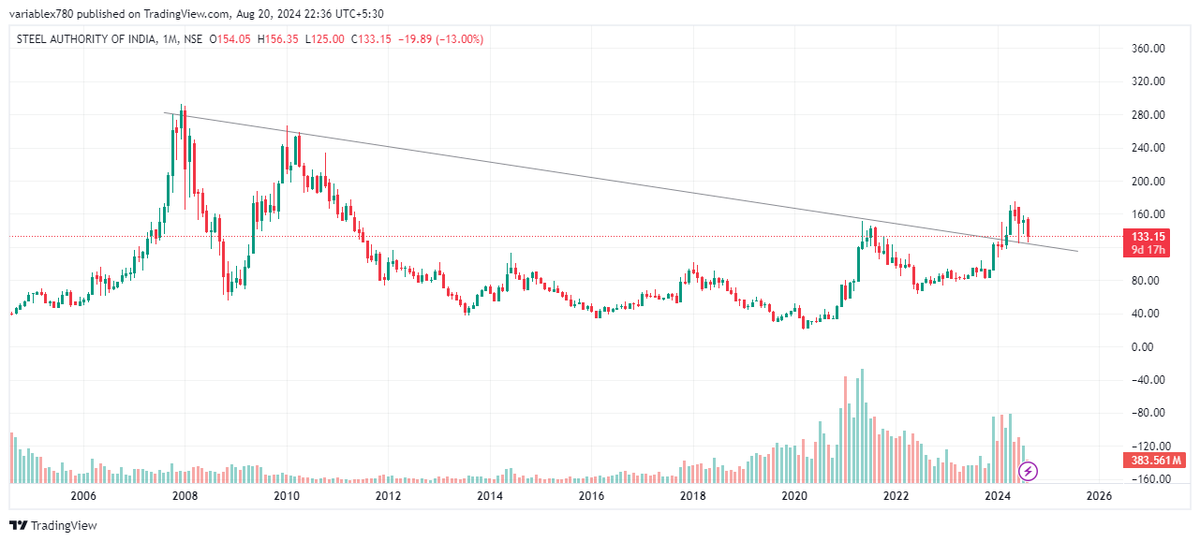The height and width of the screenshot is (542, 1200).
Task: Click the TradingView logo at the bottom left
Action: pyautogui.click(x=53, y=526)
